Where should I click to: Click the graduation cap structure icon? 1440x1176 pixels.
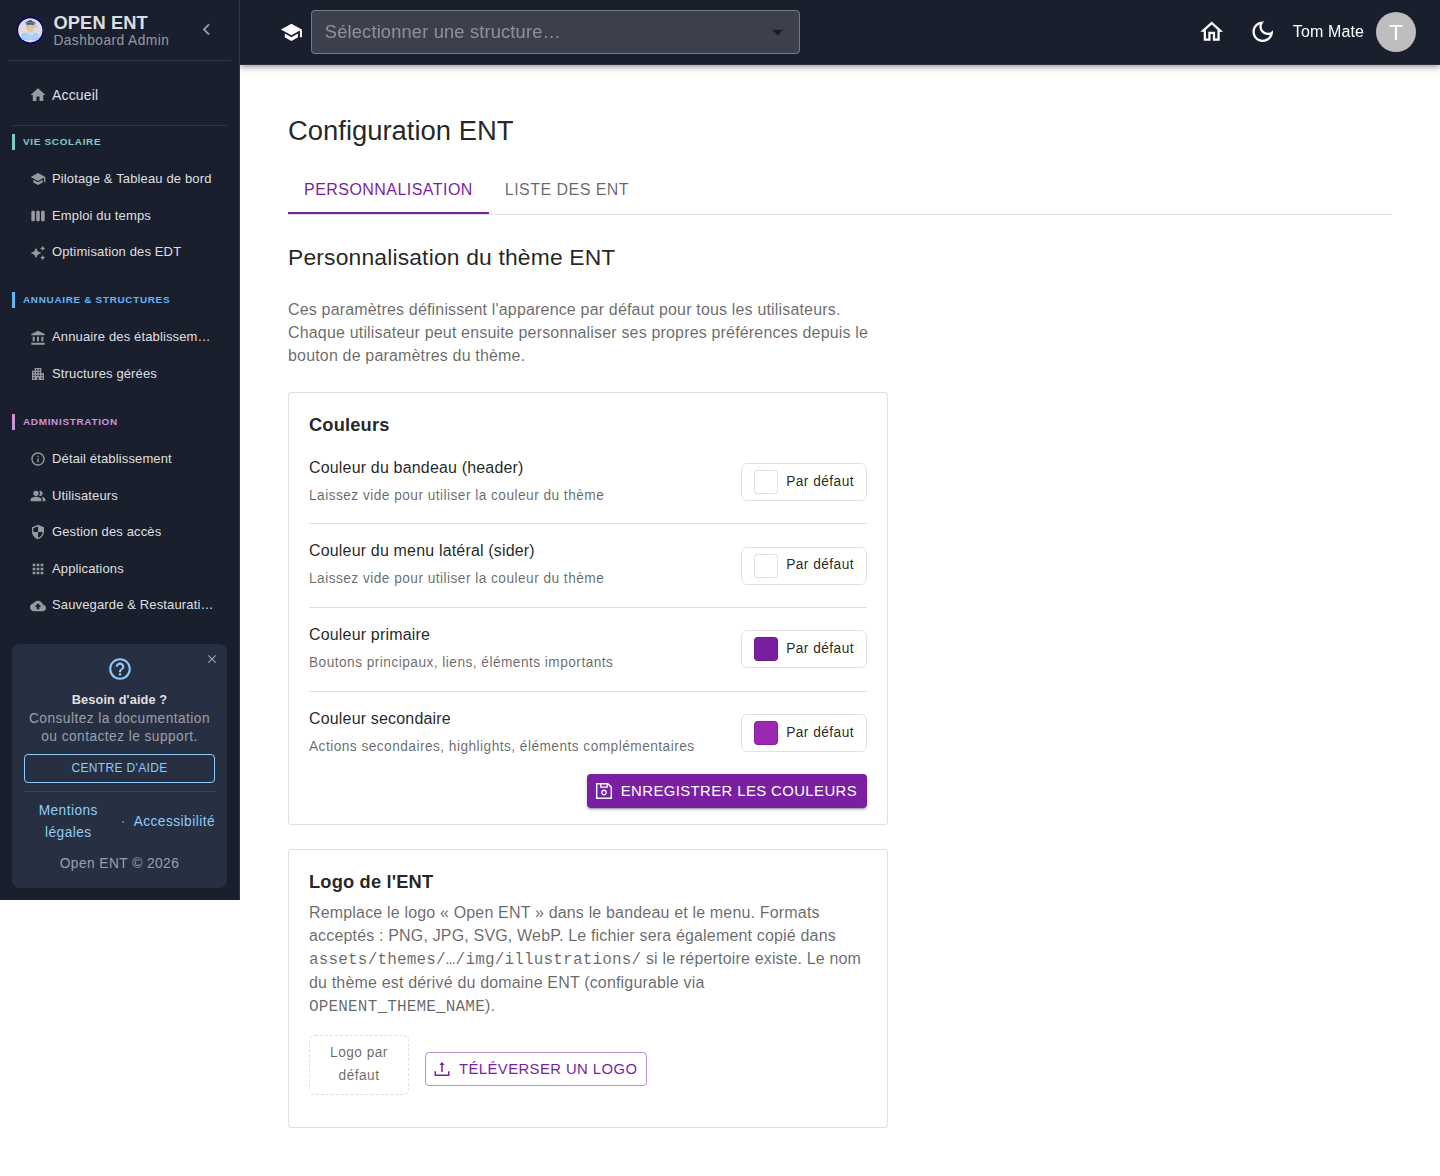(292, 32)
